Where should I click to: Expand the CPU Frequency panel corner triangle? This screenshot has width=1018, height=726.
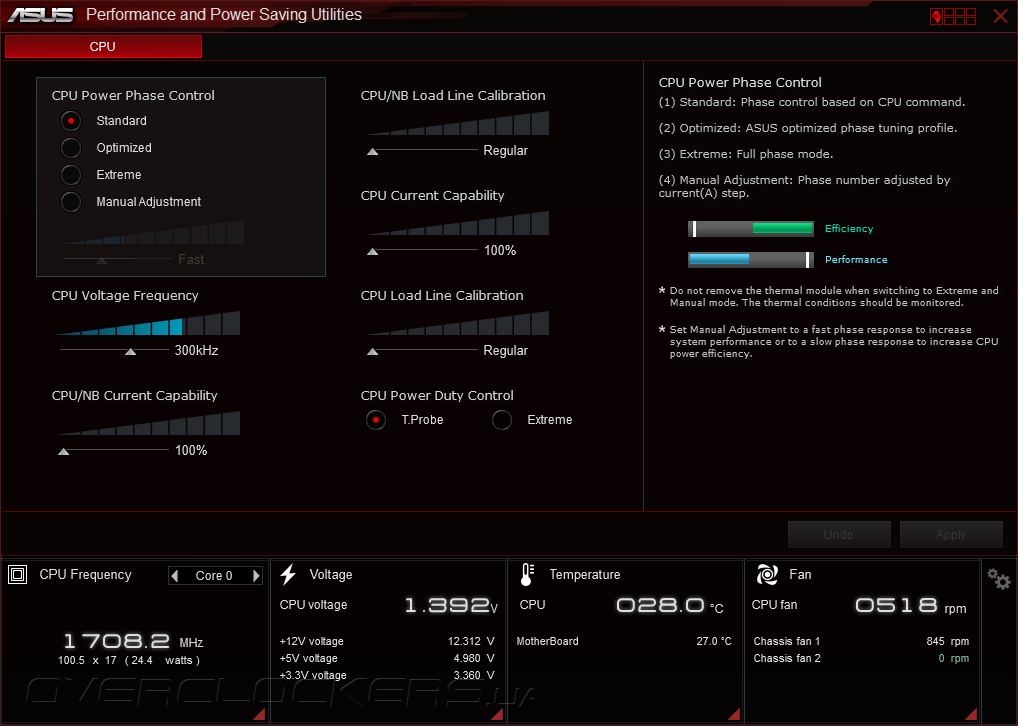260,714
